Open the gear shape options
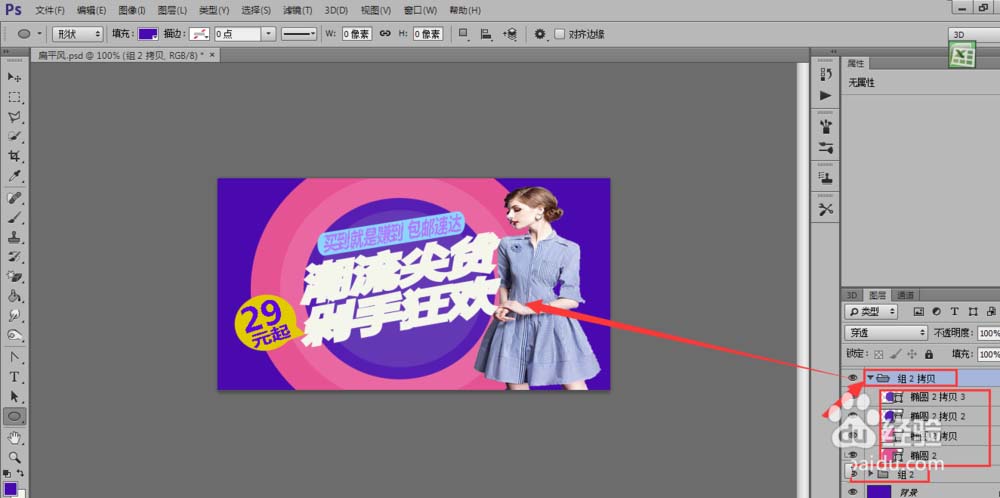 click(541, 34)
